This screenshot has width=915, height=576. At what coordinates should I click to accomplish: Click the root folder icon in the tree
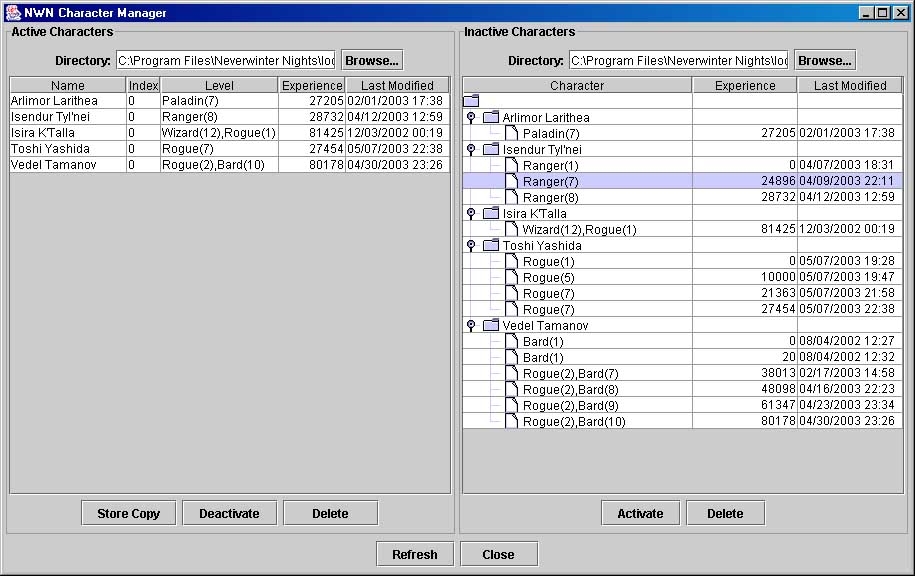pyautogui.click(x=472, y=101)
